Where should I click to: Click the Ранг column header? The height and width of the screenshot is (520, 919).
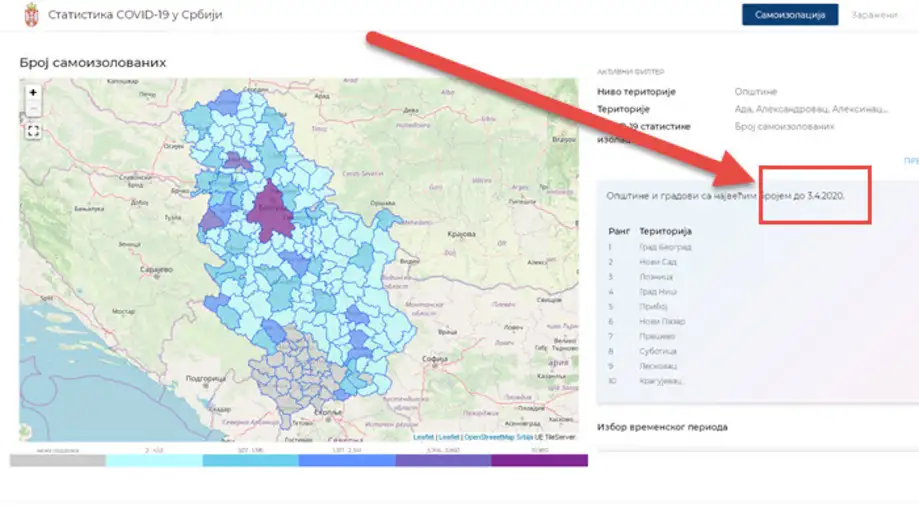(x=619, y=231)
